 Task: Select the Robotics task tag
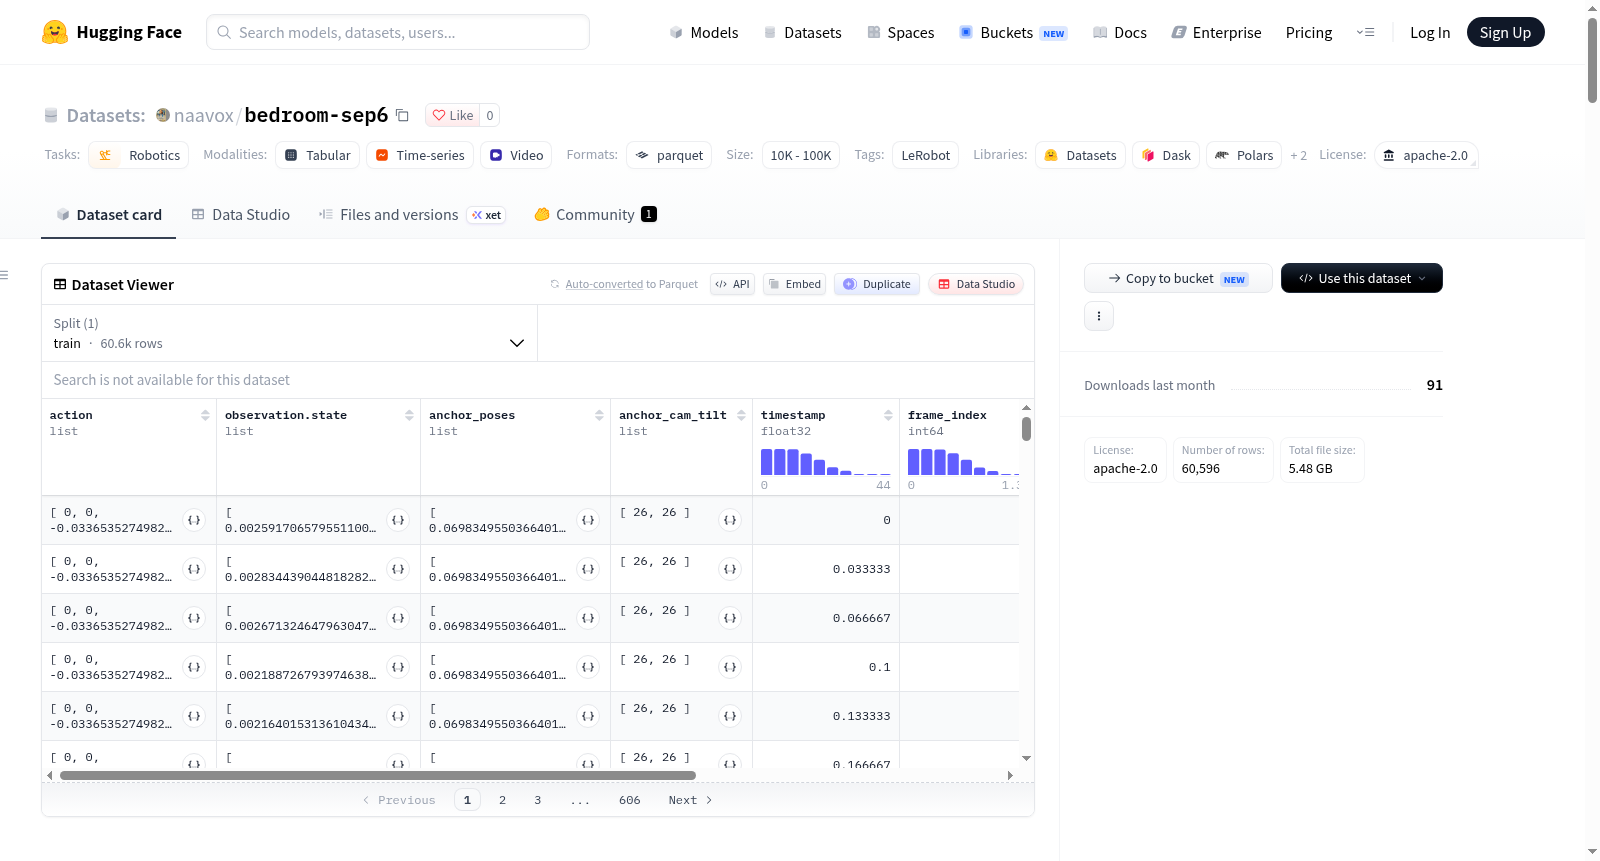[139, 155]
